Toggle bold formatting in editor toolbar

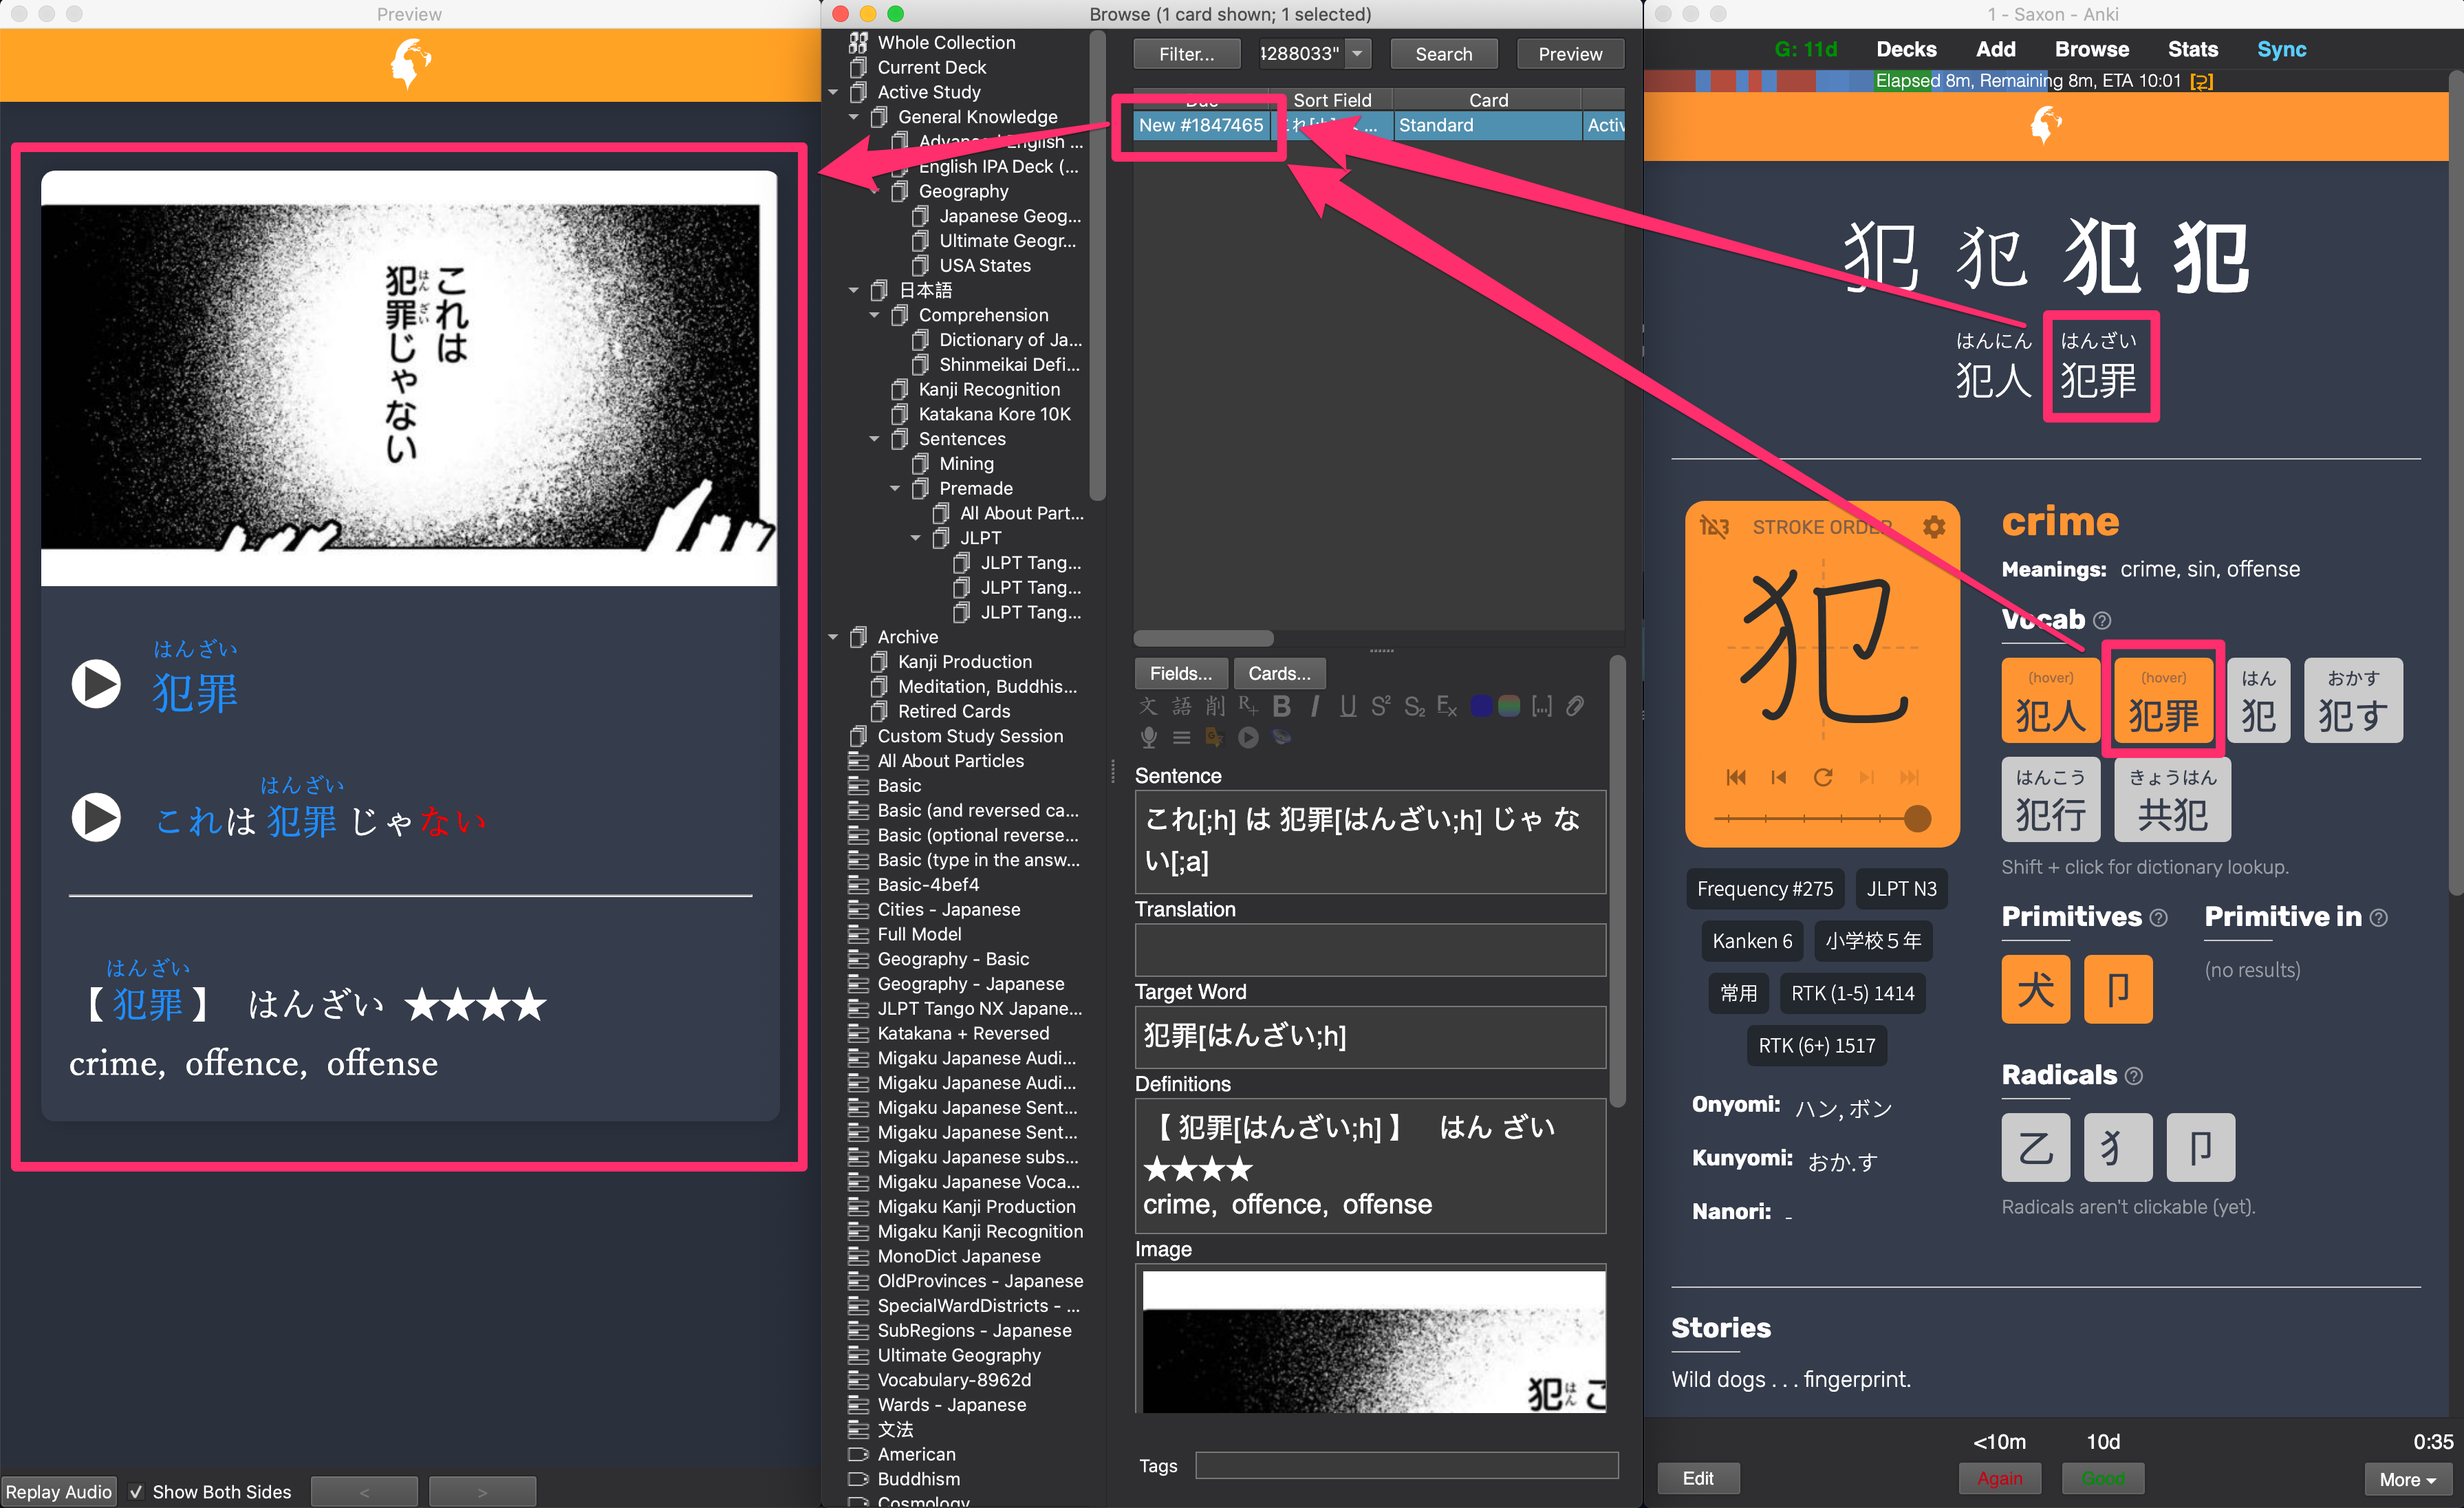coord(1281,707)
